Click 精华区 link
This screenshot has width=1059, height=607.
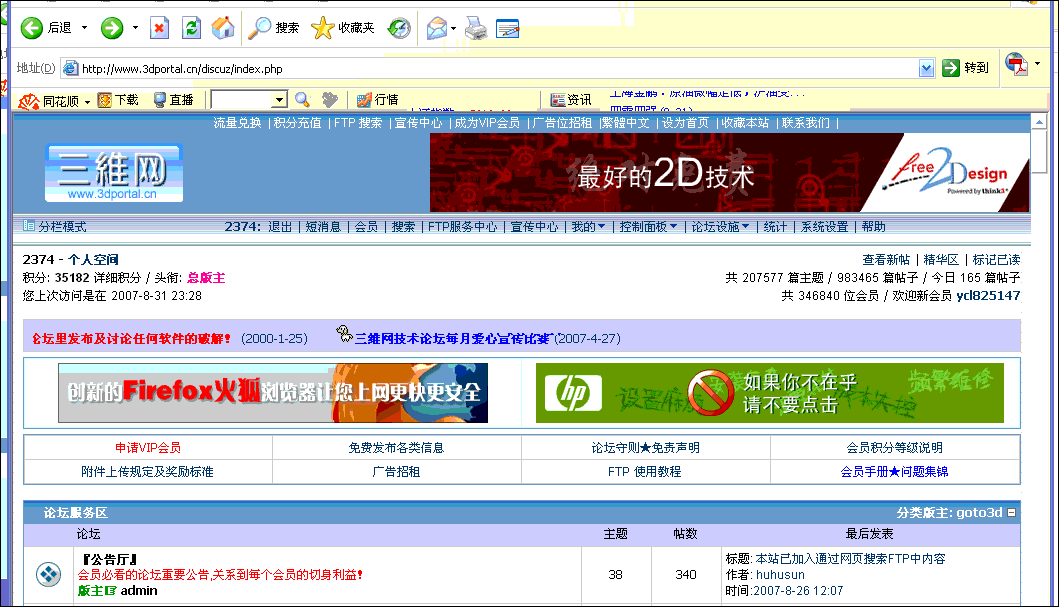click(941, 260)
